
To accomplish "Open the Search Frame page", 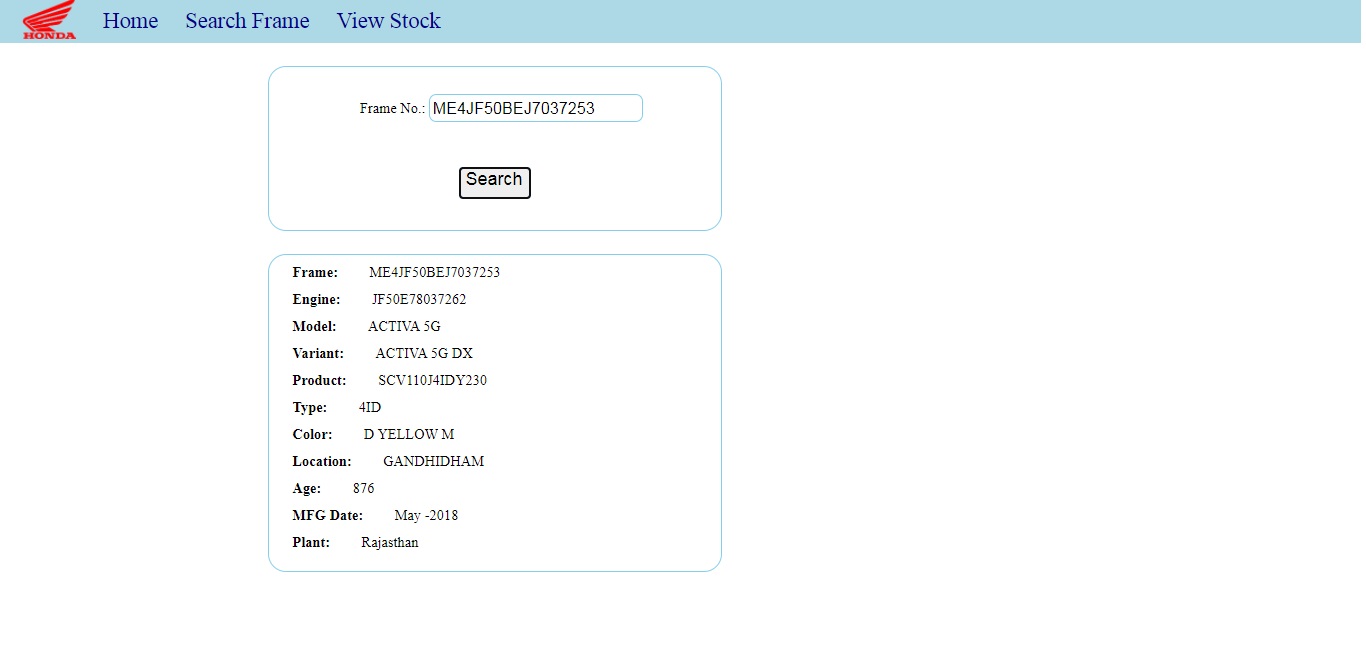I will pyautogui.click(x=247, y=21).
